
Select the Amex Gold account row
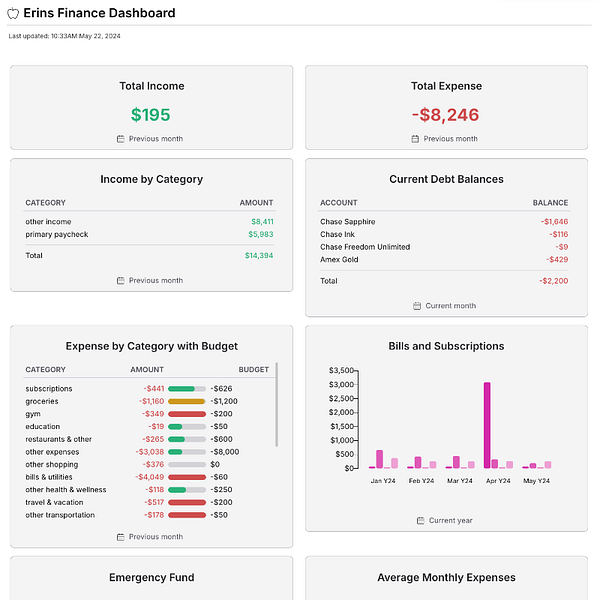tap(444, 259)
